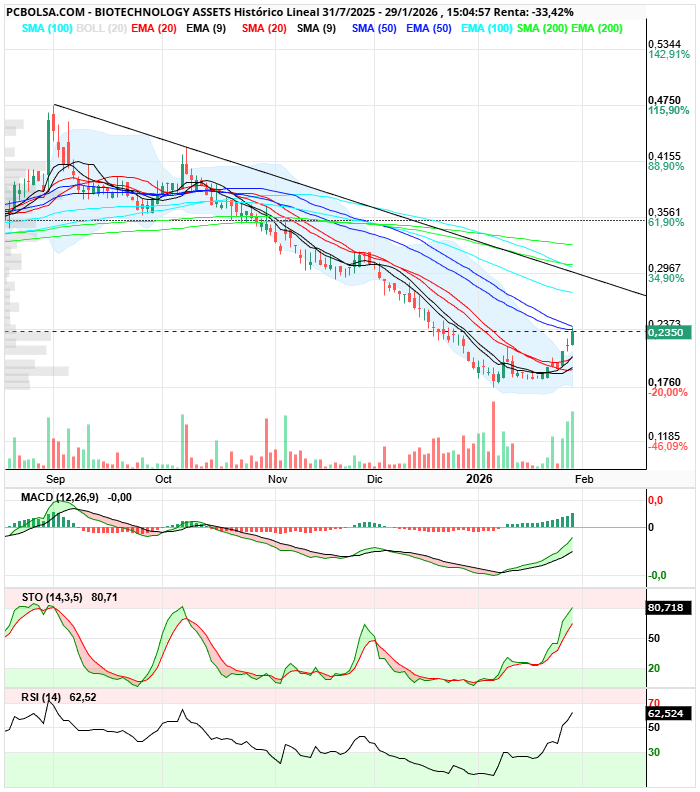This screenshot has width=700, height=792.
Task: Click the RSI value badge 62,524
Action: point(667,714)
